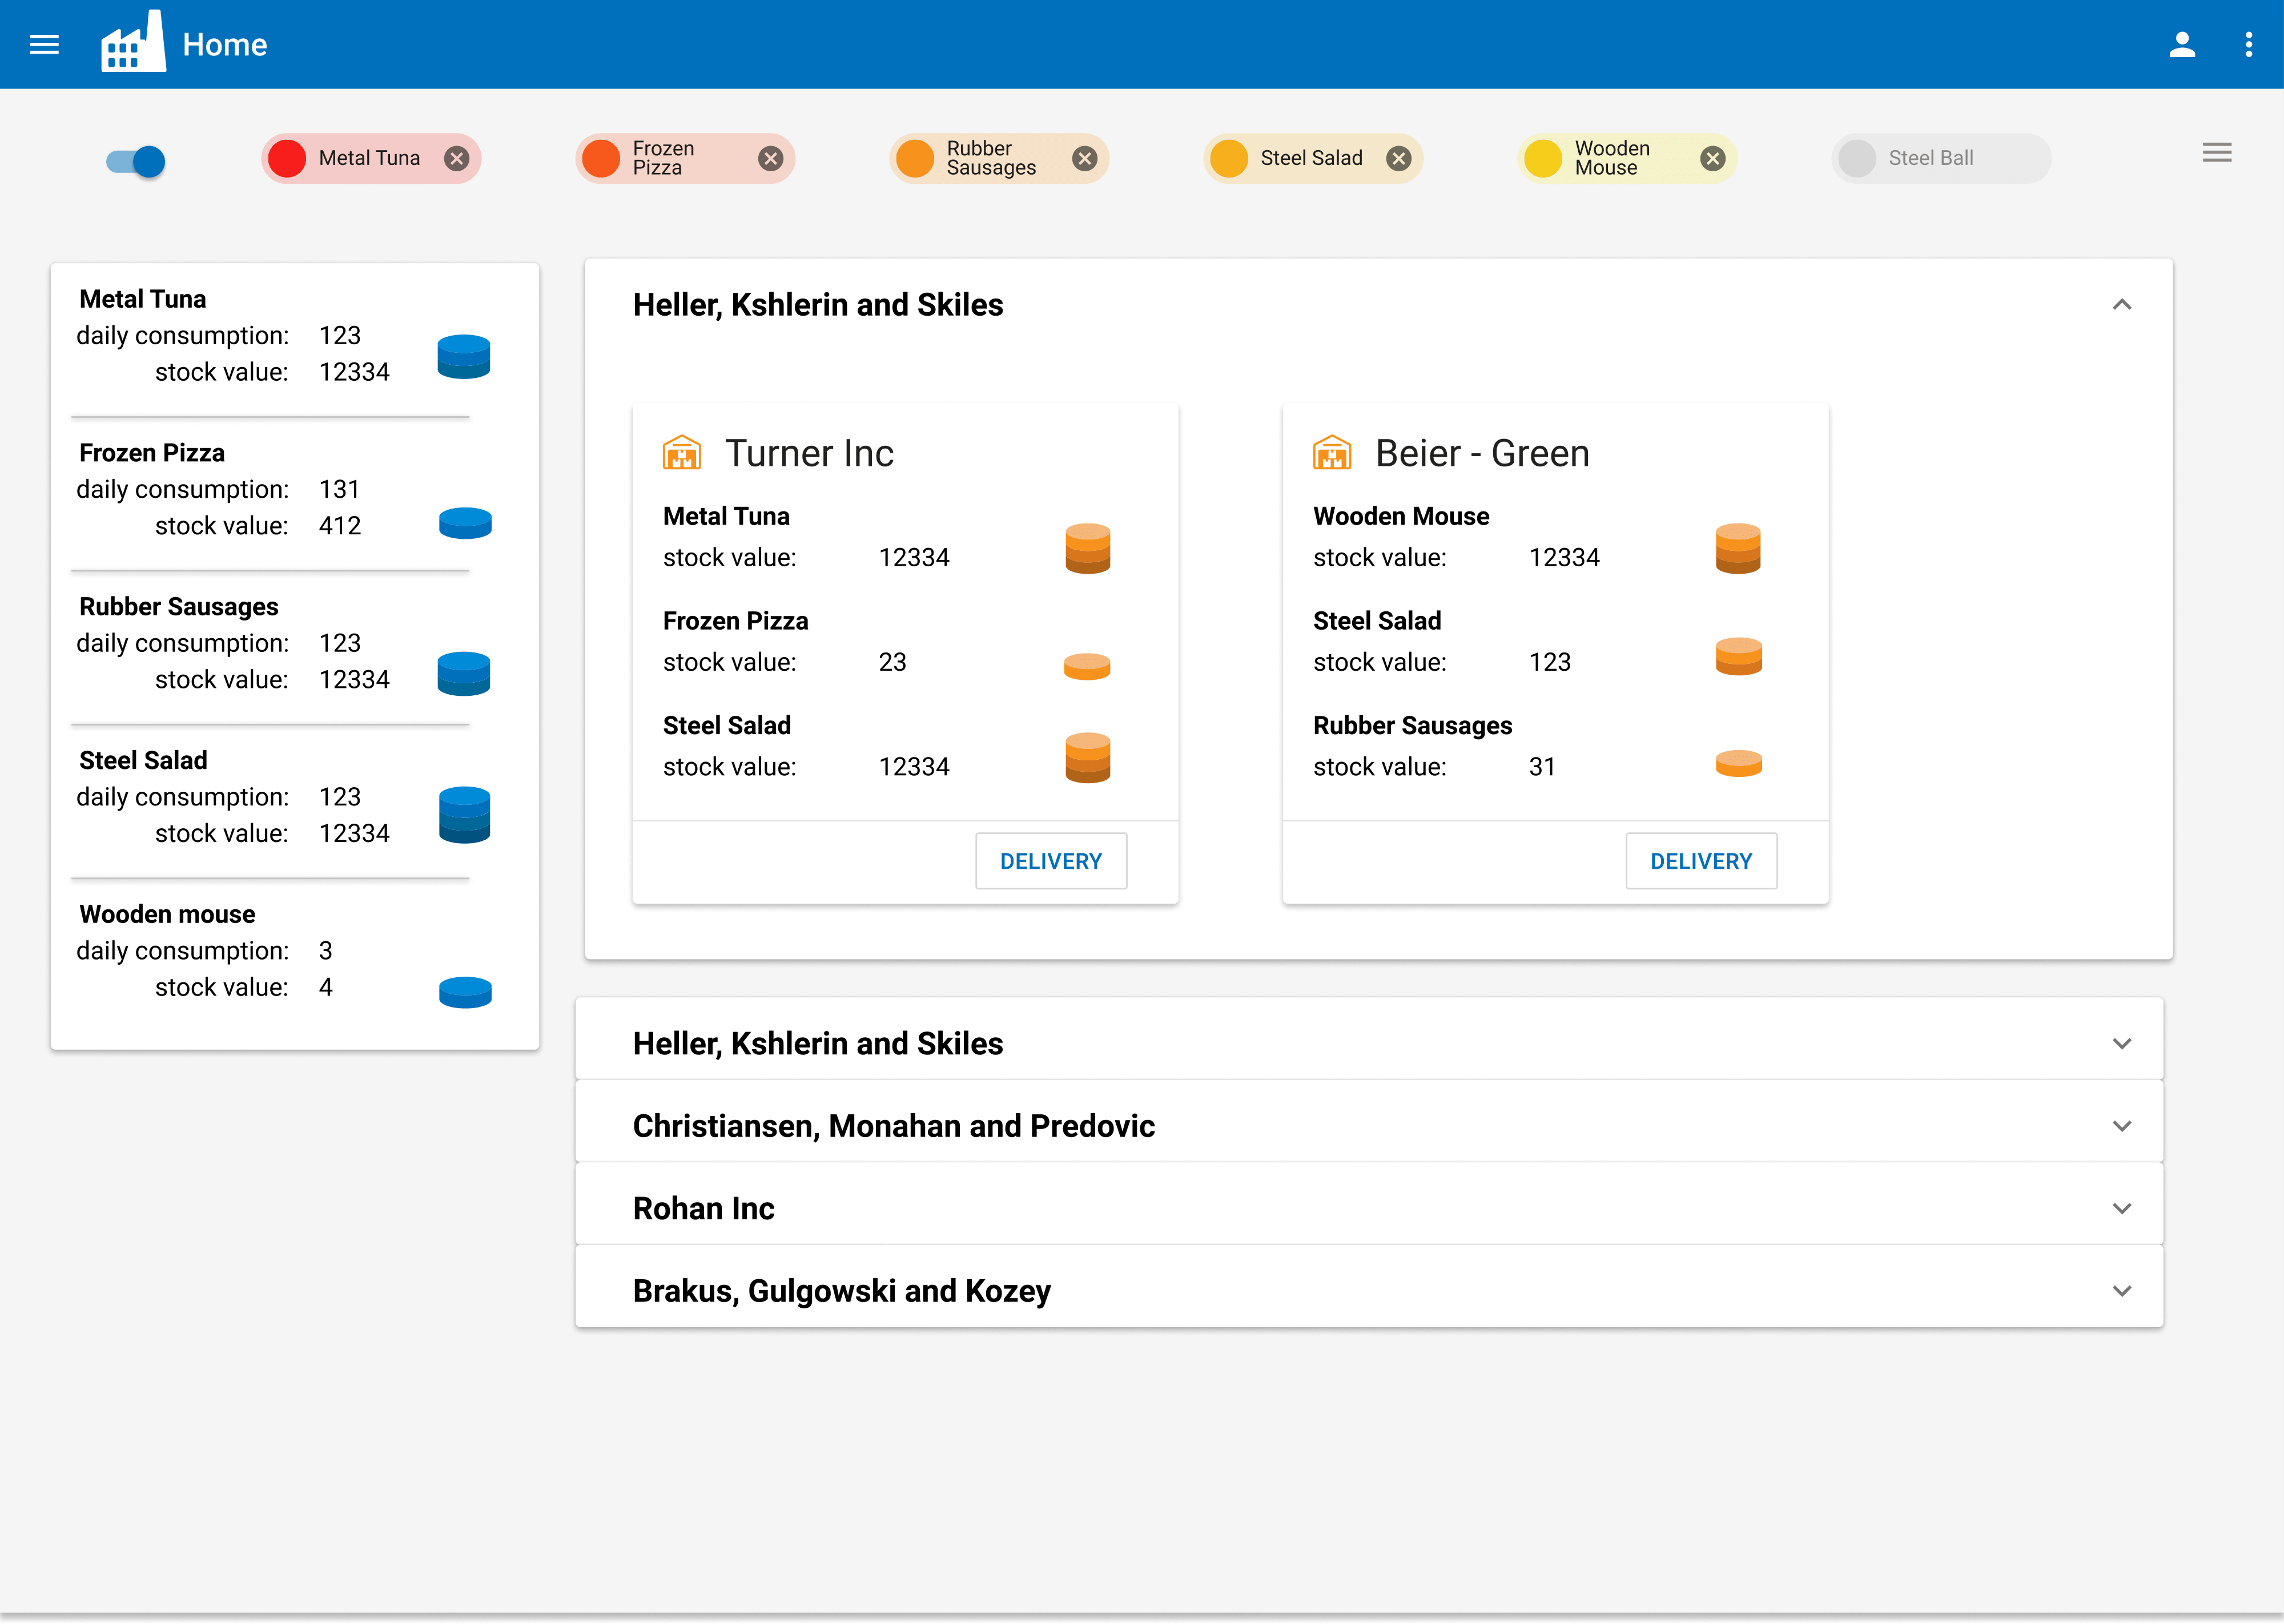The width and height of the screenshot is (2284, 1624).
Task: Click the filter list icon at right
Action: tap(2216, 153)
